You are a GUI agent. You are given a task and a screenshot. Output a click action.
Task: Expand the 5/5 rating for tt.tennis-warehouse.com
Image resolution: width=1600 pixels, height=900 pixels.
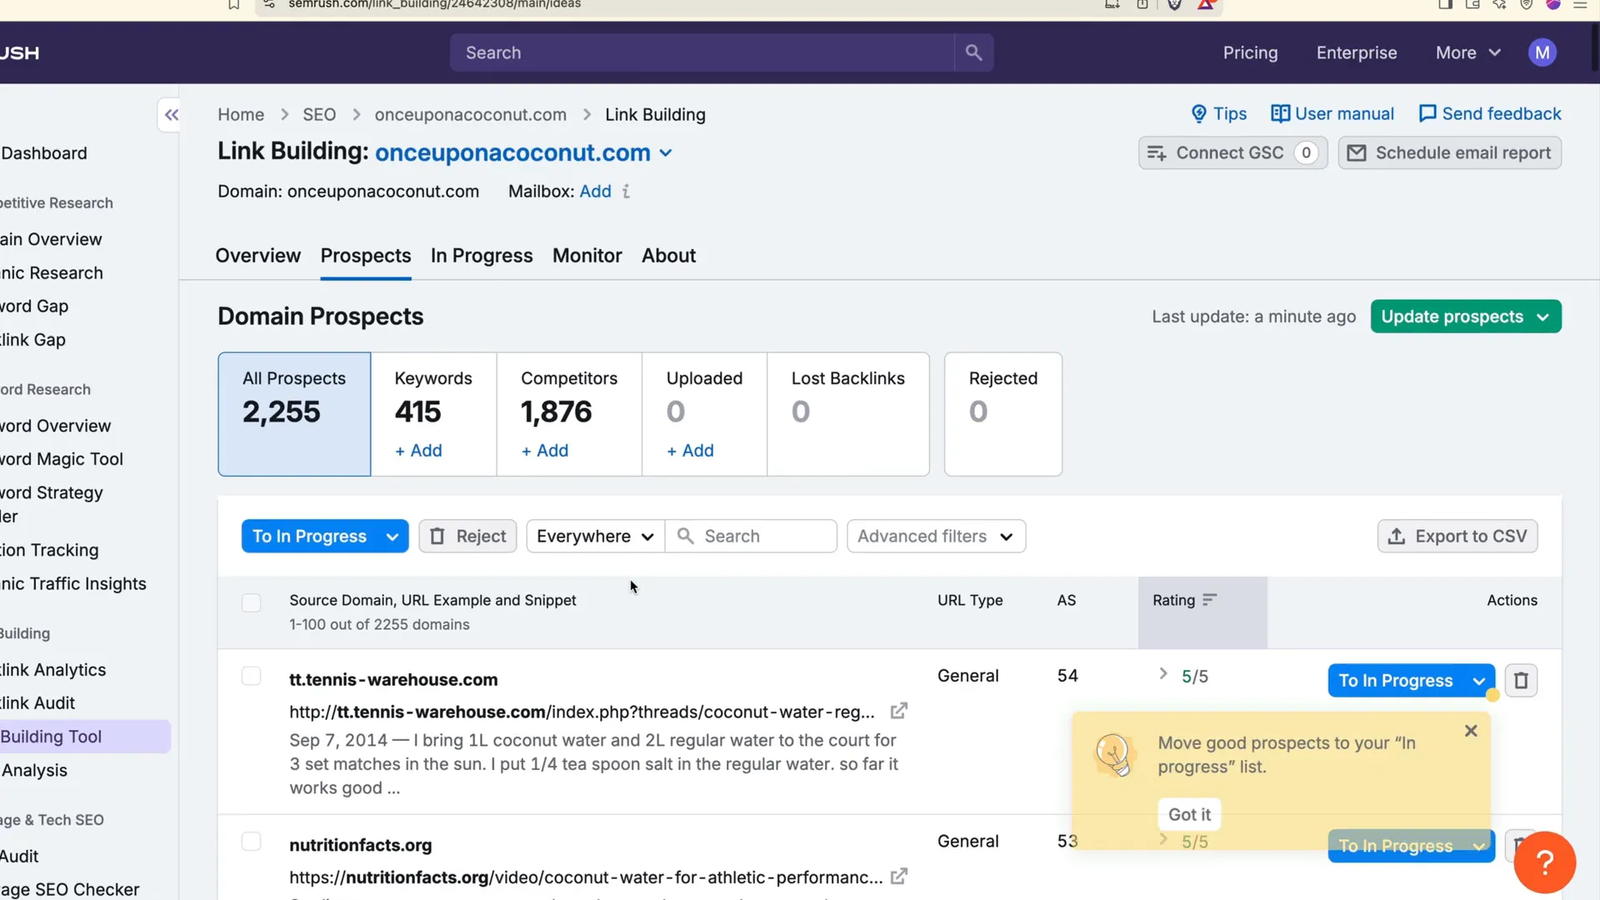[1163, 675]
